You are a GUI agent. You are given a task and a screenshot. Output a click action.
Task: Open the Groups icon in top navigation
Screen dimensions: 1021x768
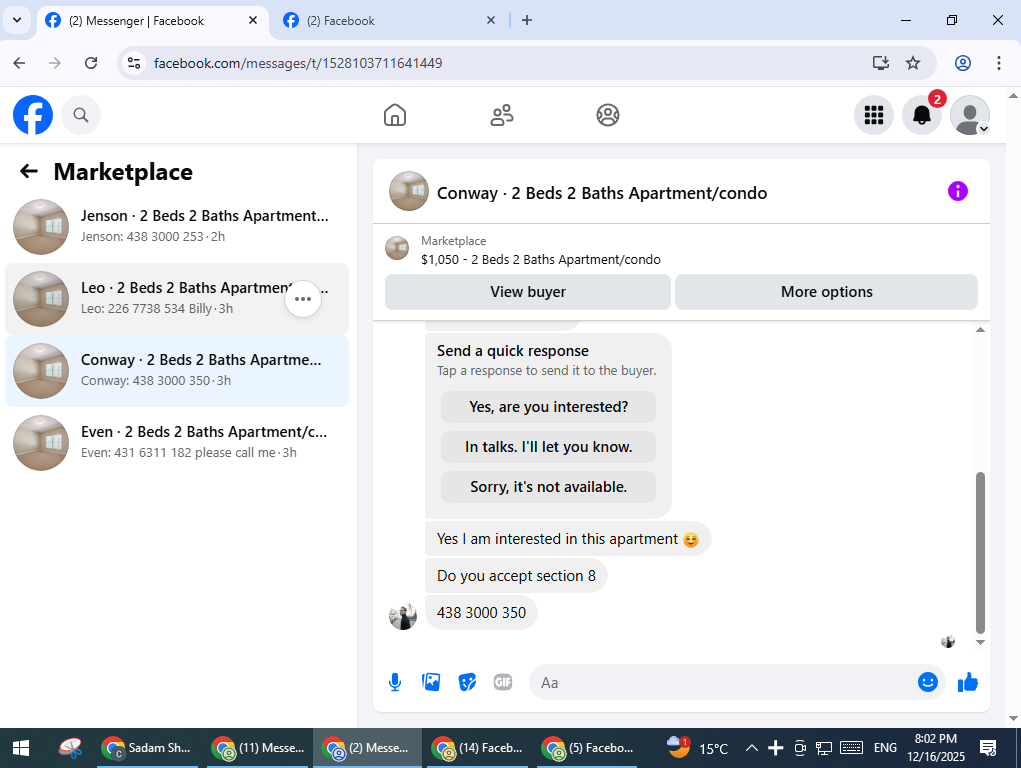608,115
